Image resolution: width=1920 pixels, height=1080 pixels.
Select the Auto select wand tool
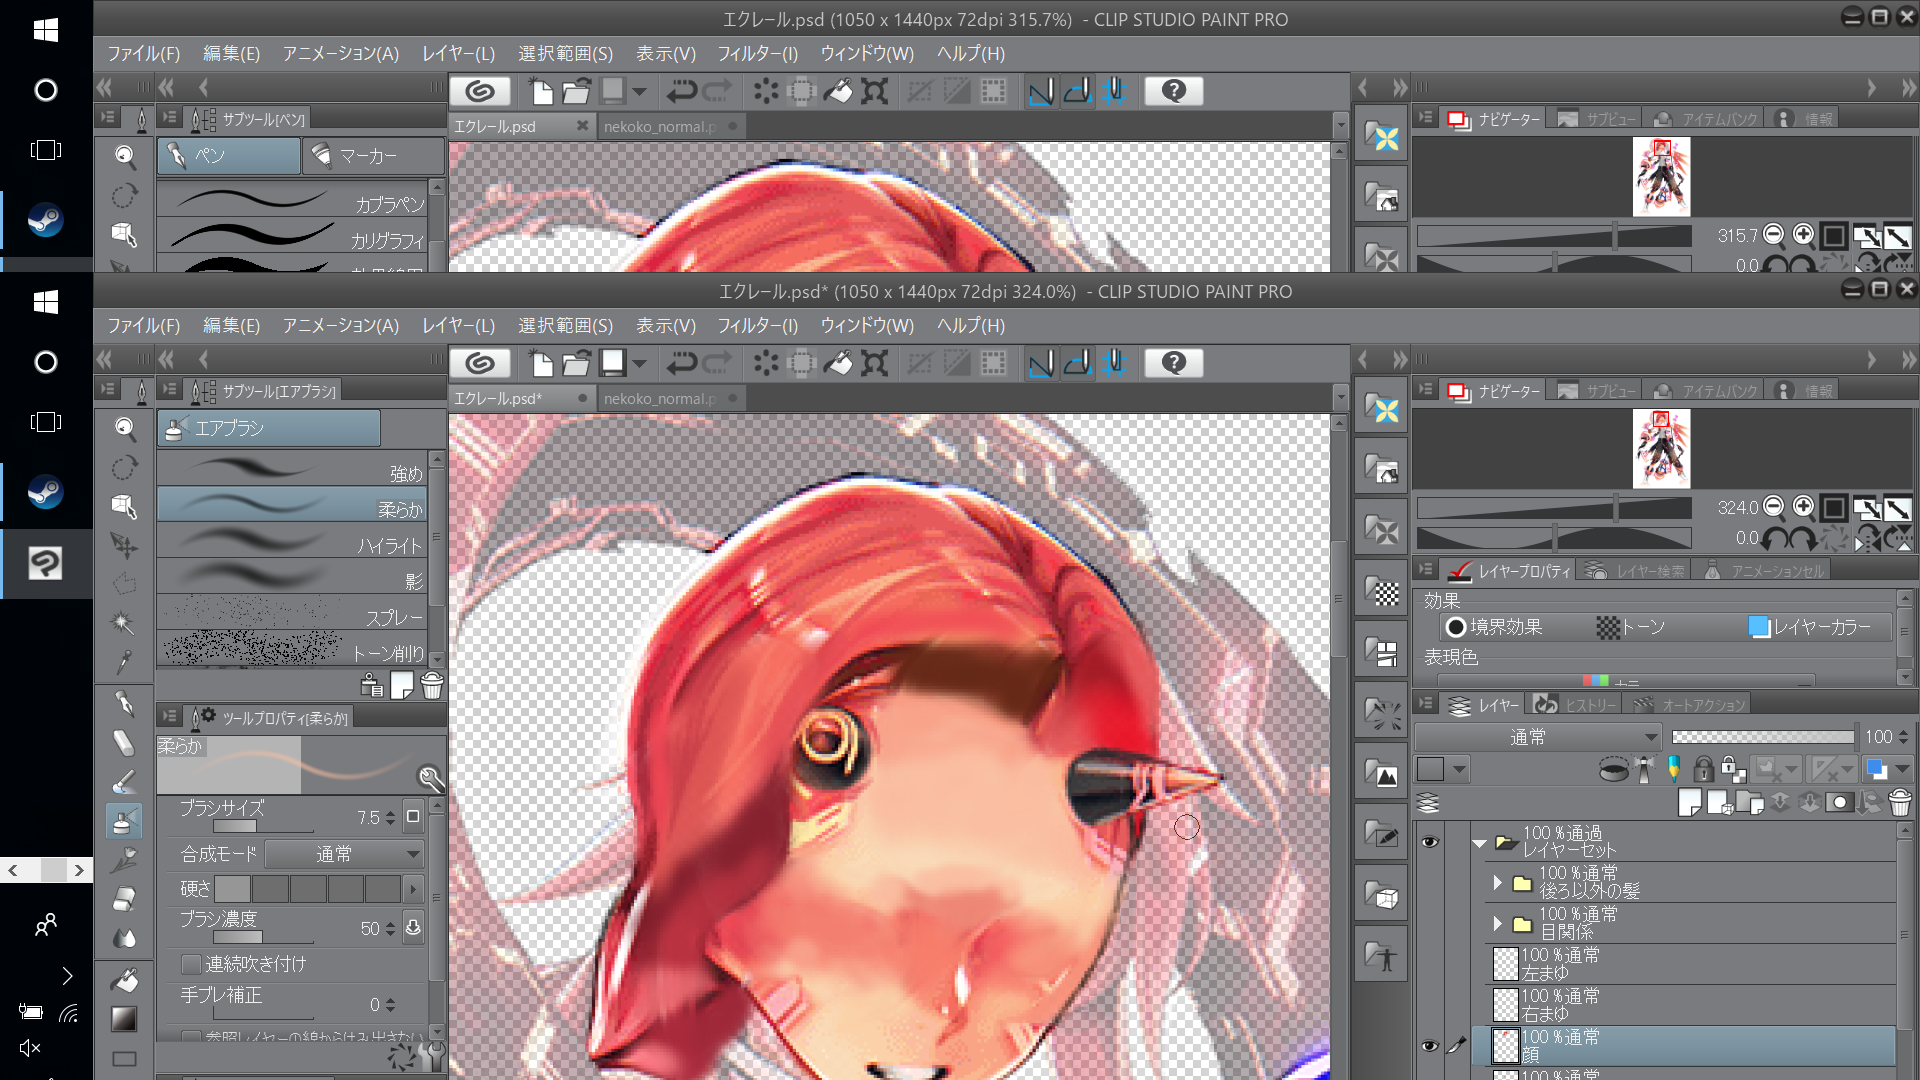click(124, 623)
